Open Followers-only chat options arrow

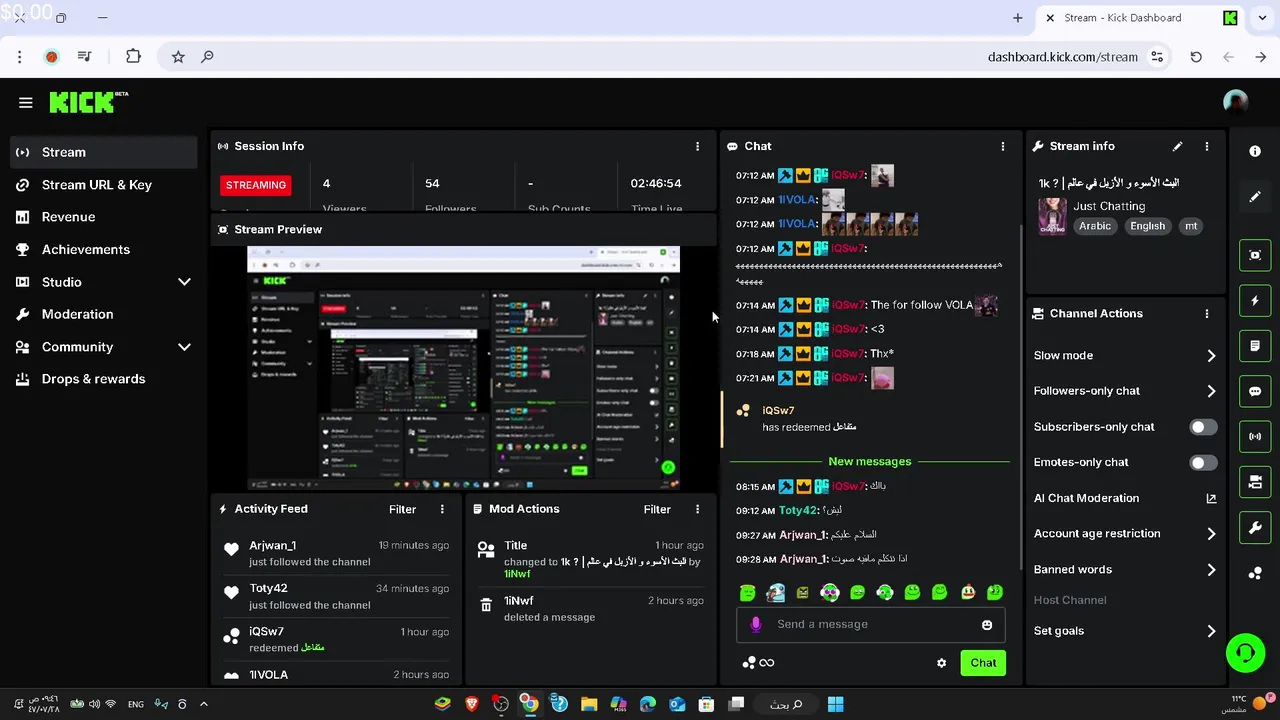tap(1211, 391)
